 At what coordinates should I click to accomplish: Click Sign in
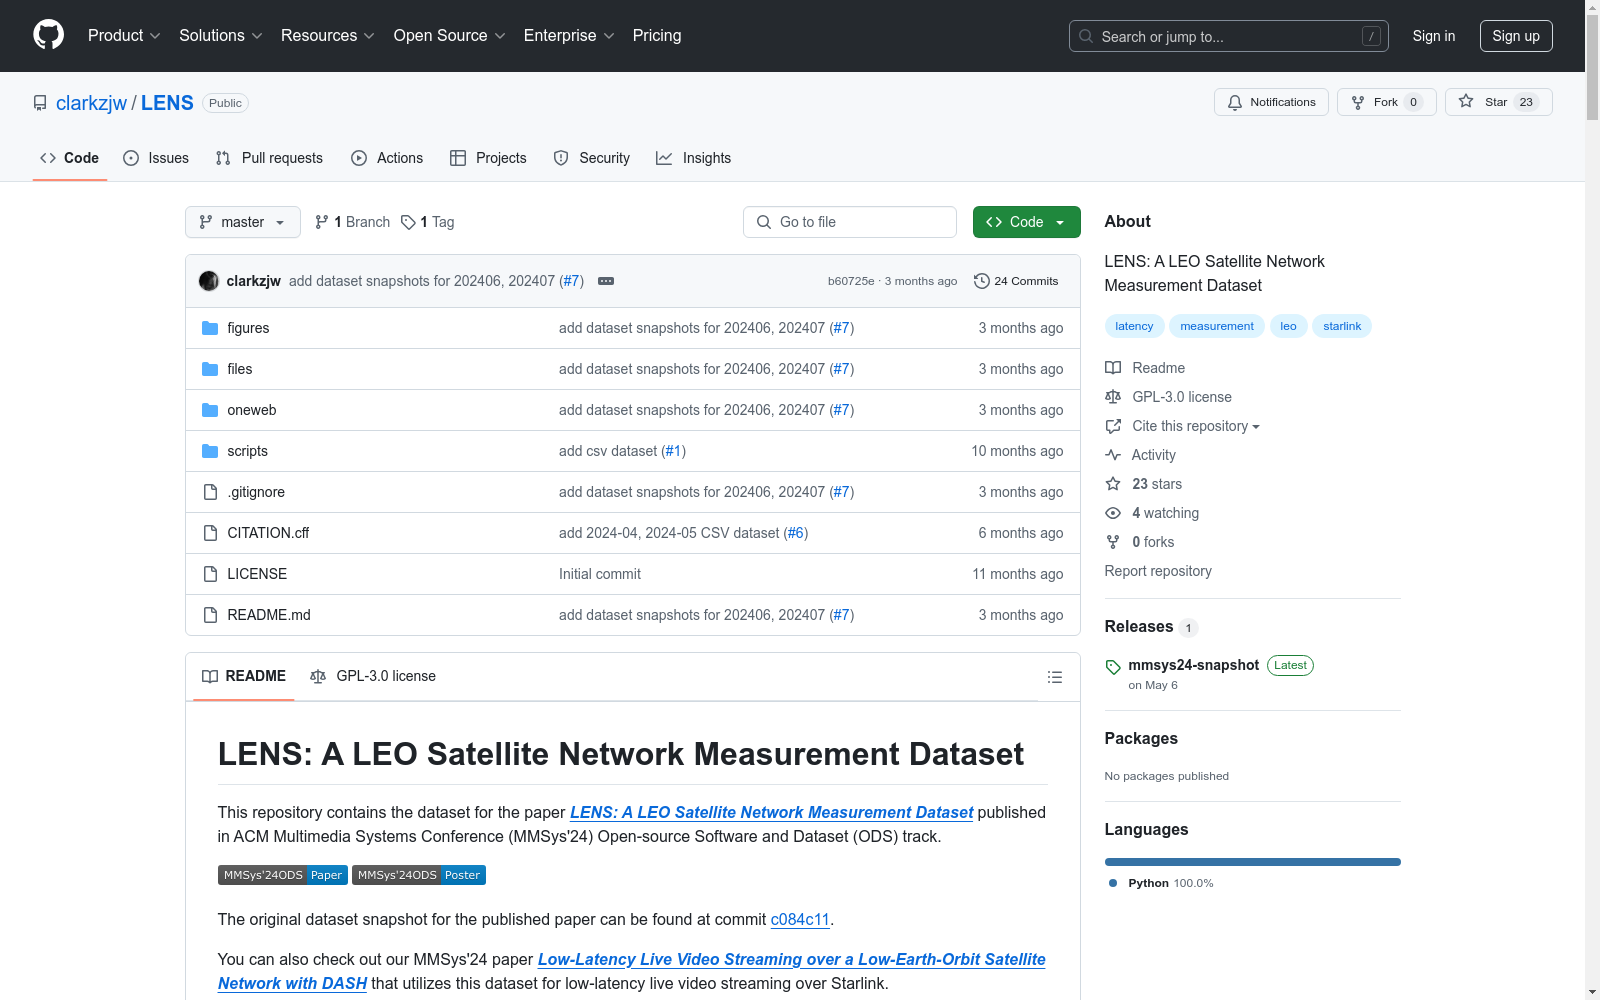[1434, 36]
